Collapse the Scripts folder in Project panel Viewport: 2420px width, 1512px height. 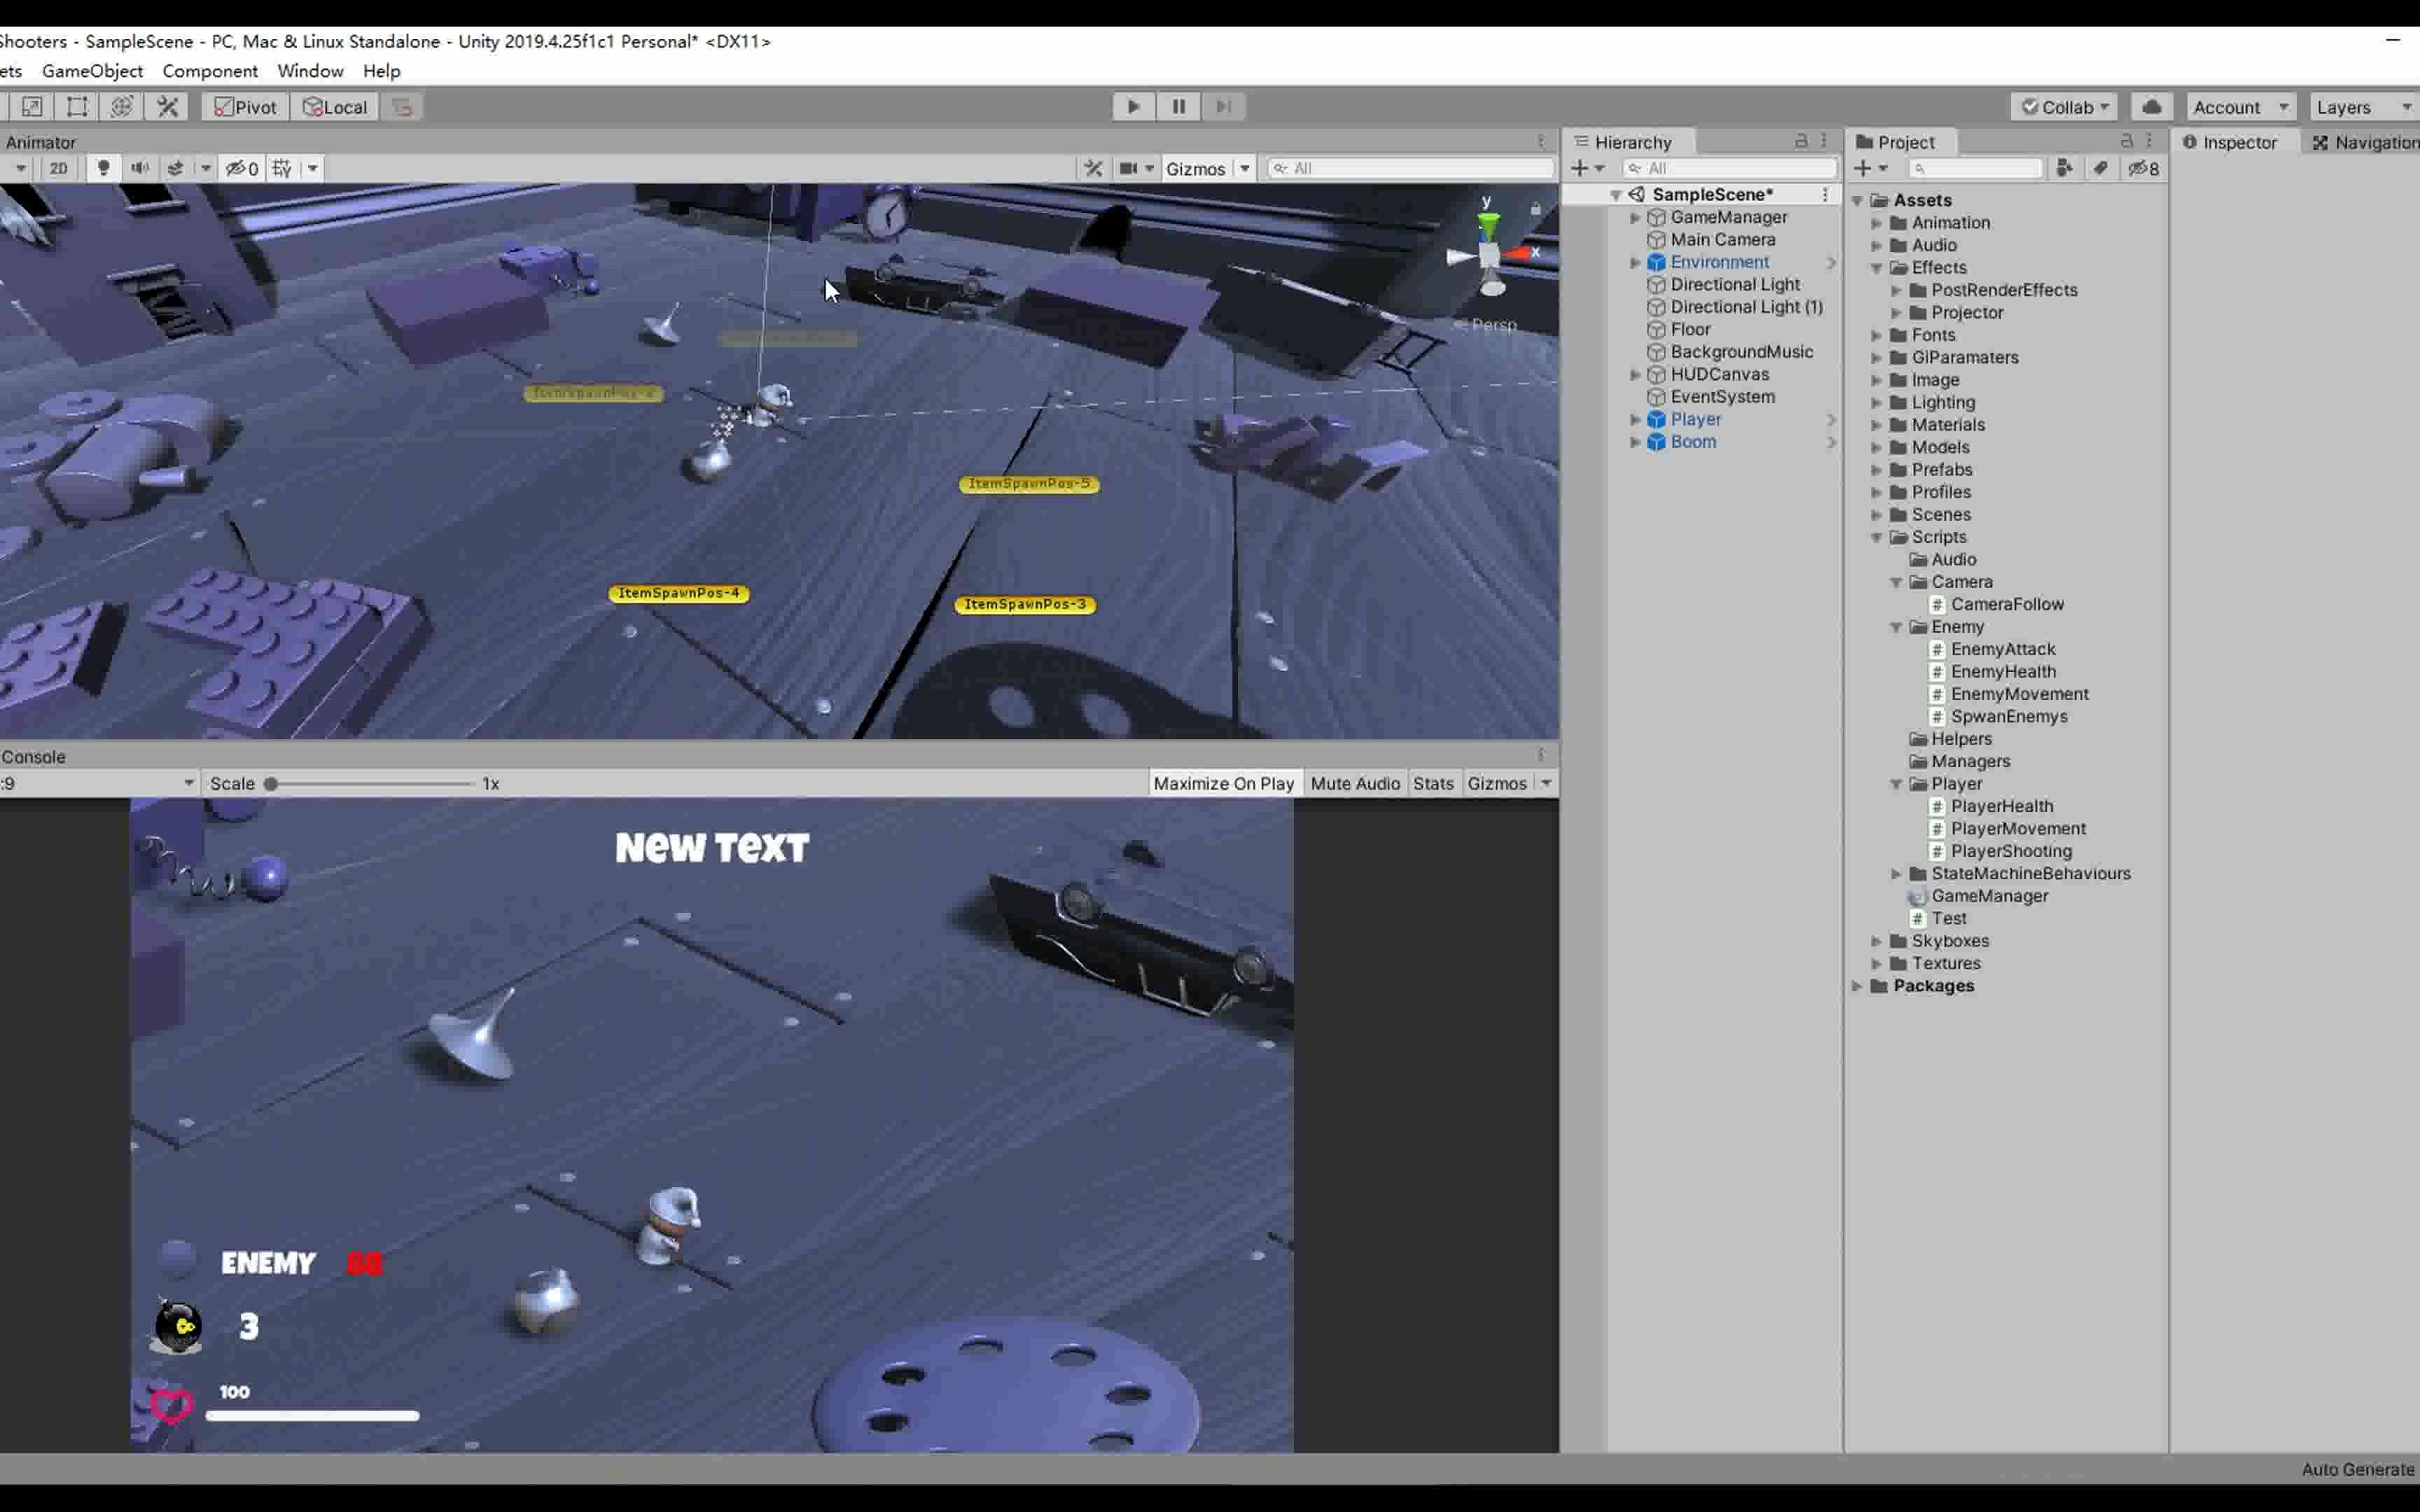(1877, 537)
